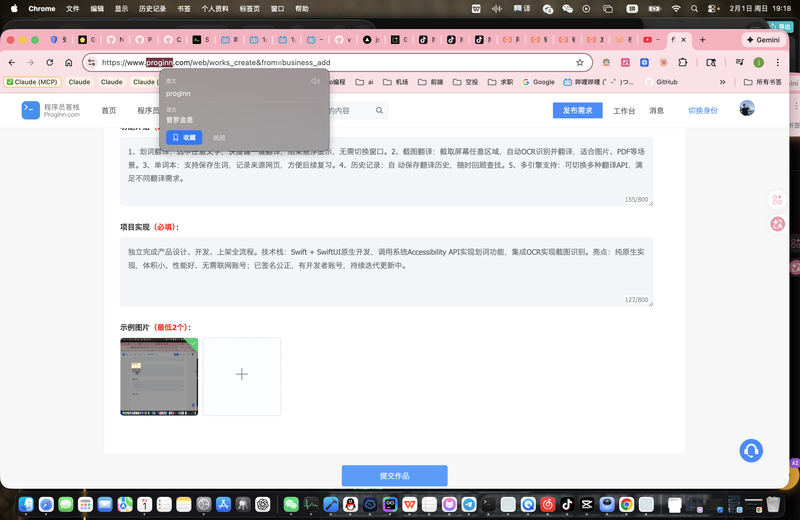Click the speaker icon in translation popup
Image resolution: width=800 pixels, height=520 pixels.
(315, 80)
